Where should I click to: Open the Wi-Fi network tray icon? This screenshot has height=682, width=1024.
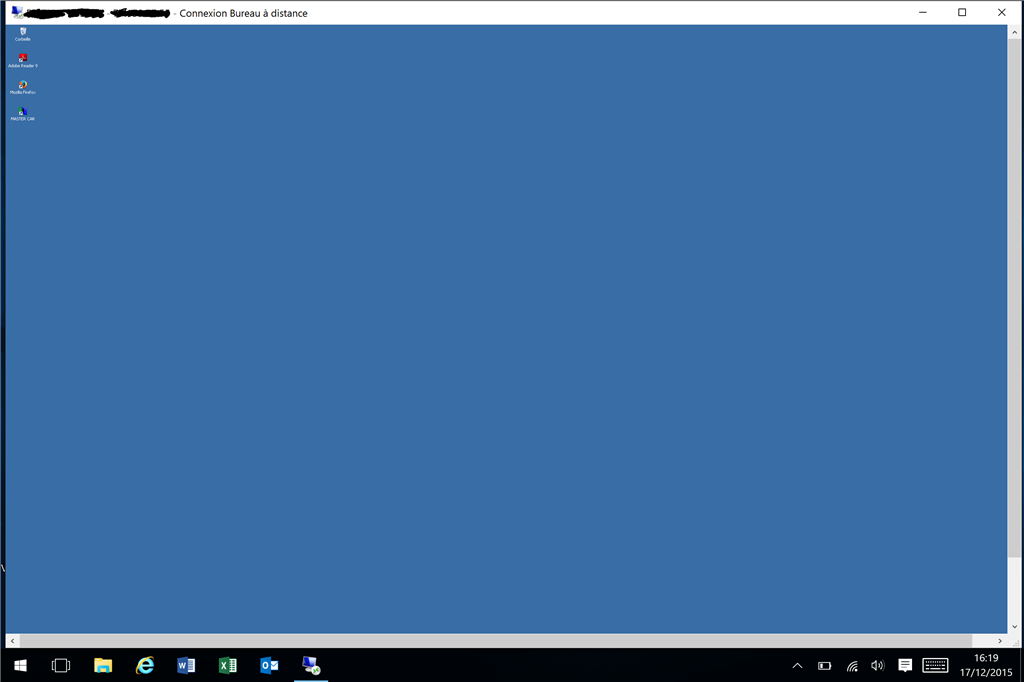852,666
